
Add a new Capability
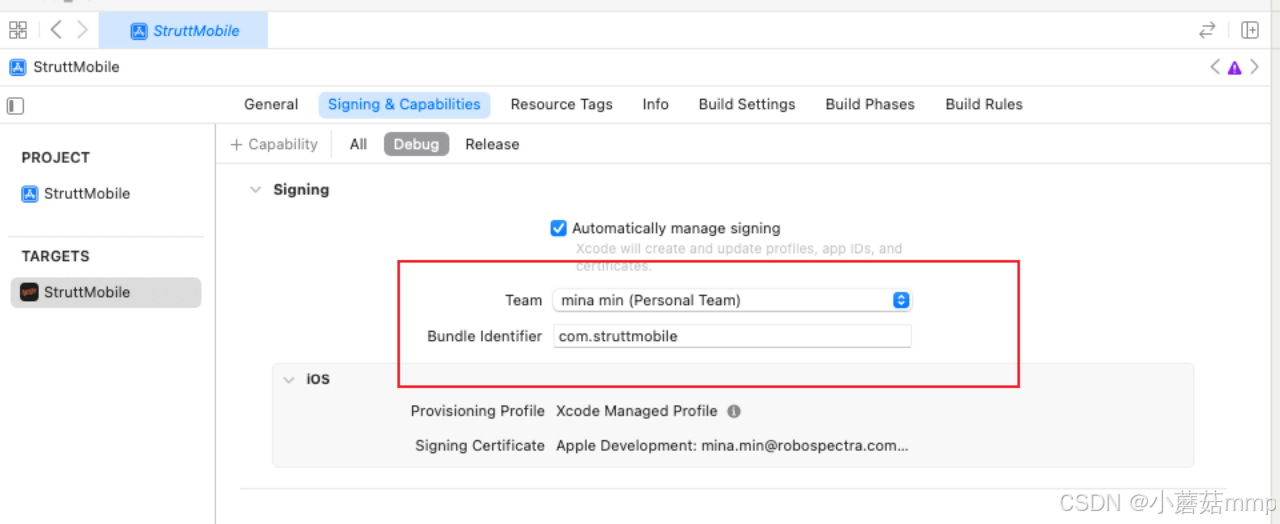point(274,144)
